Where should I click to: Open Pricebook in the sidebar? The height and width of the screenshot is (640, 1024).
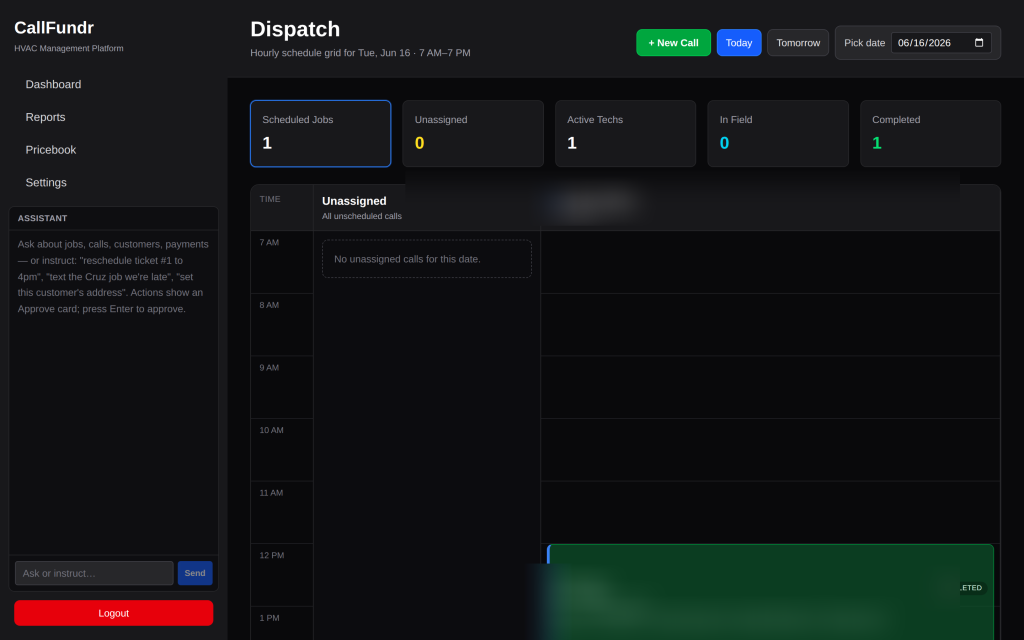click(51, 150)
